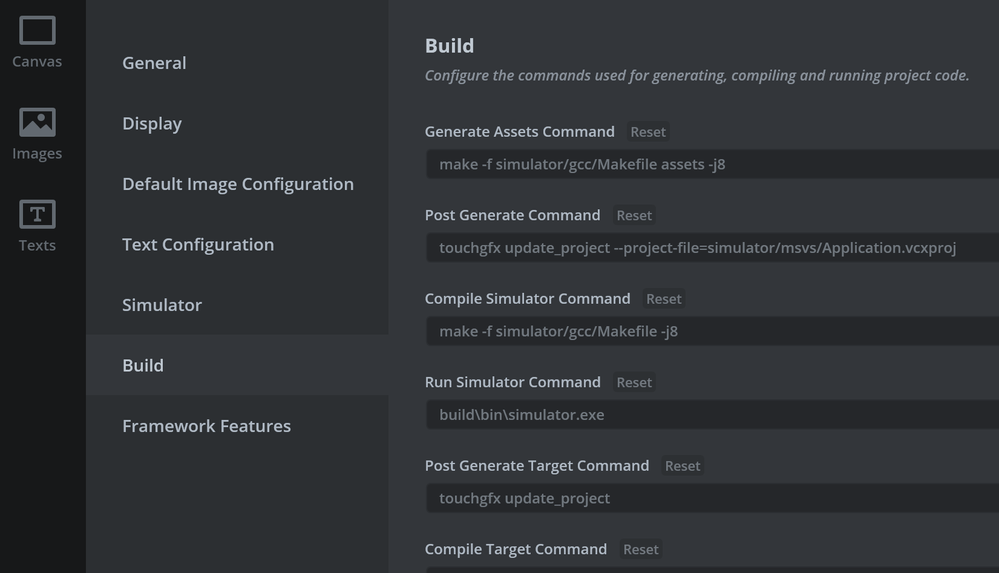999x573 pixels.
Task: Click the Post Generate Command label
Action: tap(513, 215)
